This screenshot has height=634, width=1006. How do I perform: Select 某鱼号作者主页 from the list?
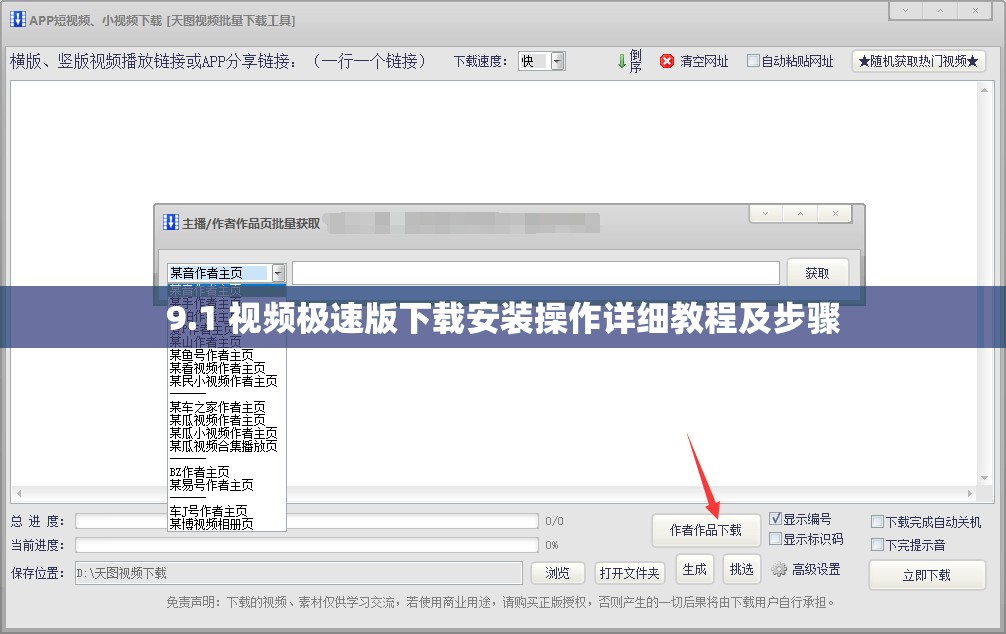coord(211,355)
